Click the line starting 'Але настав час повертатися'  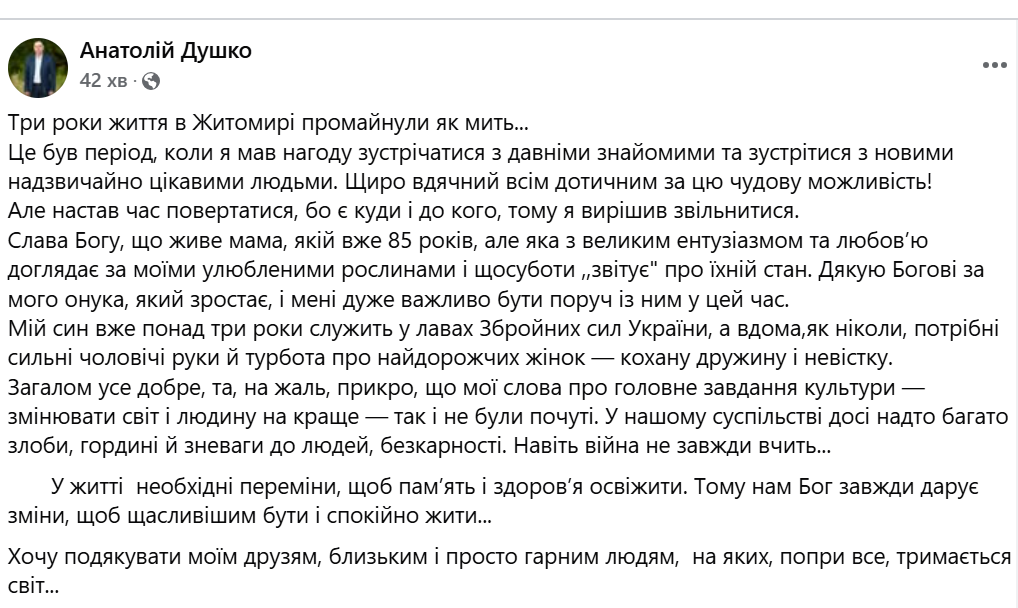[x=404, y=210]
